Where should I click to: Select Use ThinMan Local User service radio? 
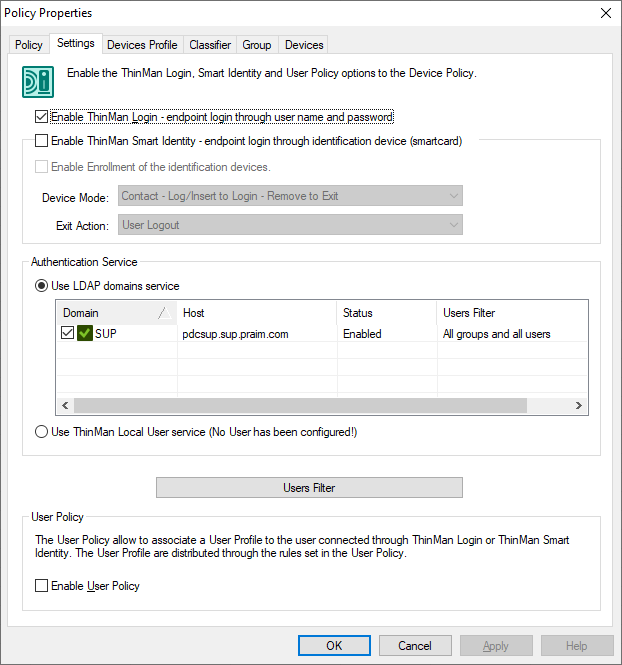41,432
